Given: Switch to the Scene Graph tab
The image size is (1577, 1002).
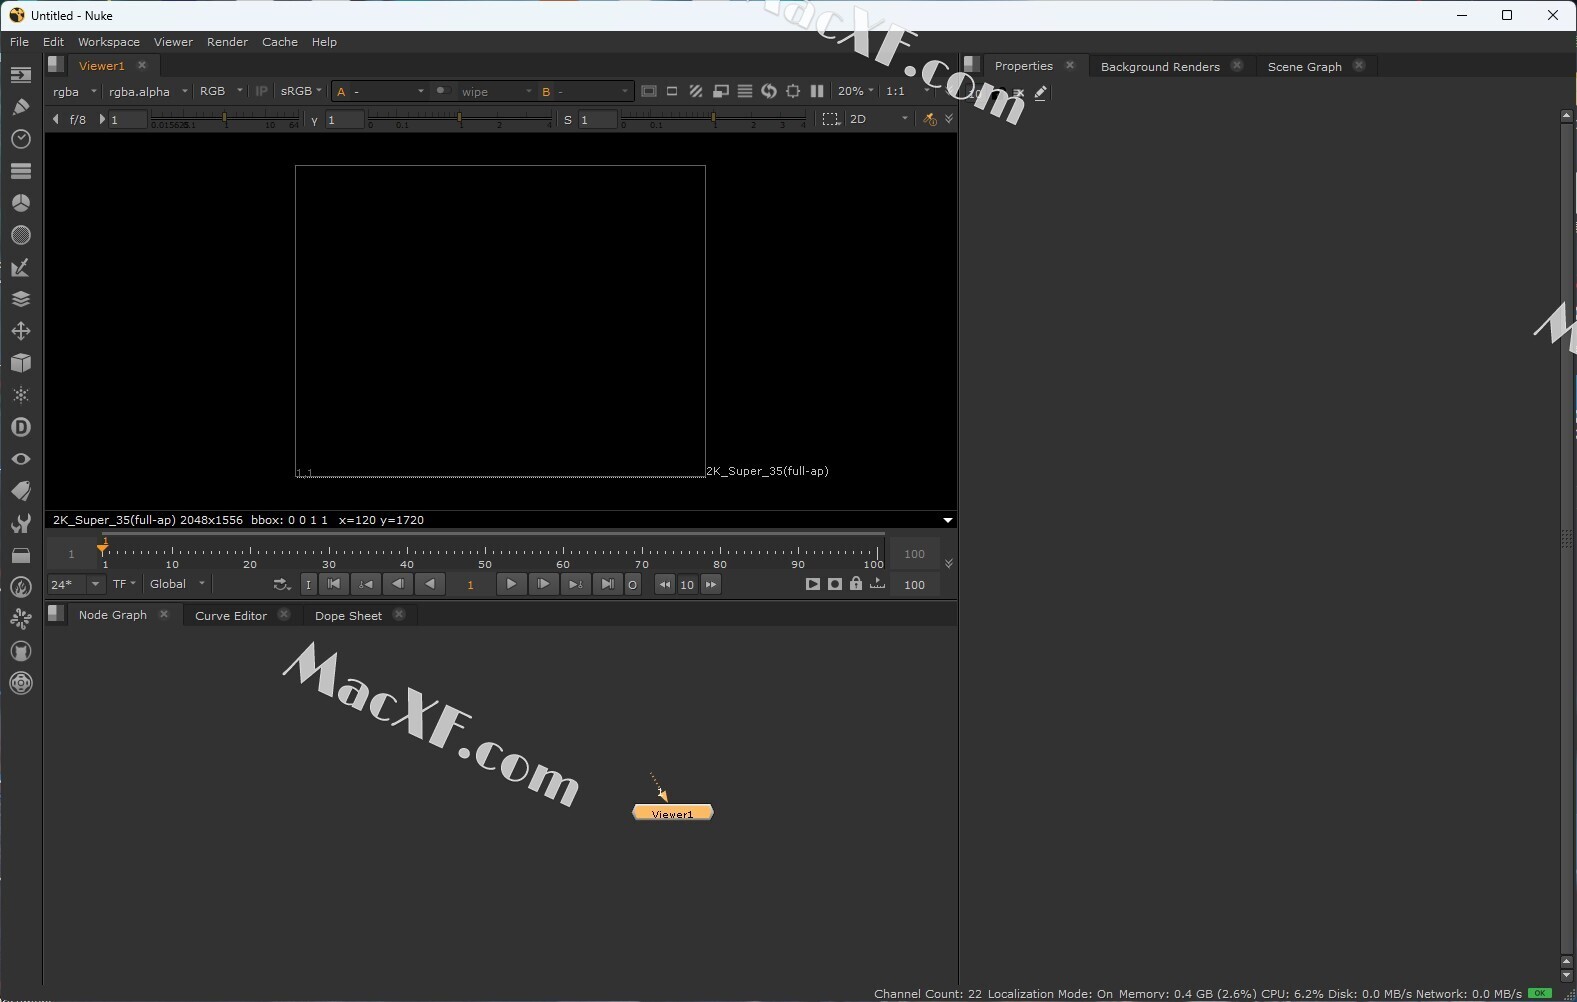Looking at the screenshot, I should tap(1304, 67).
